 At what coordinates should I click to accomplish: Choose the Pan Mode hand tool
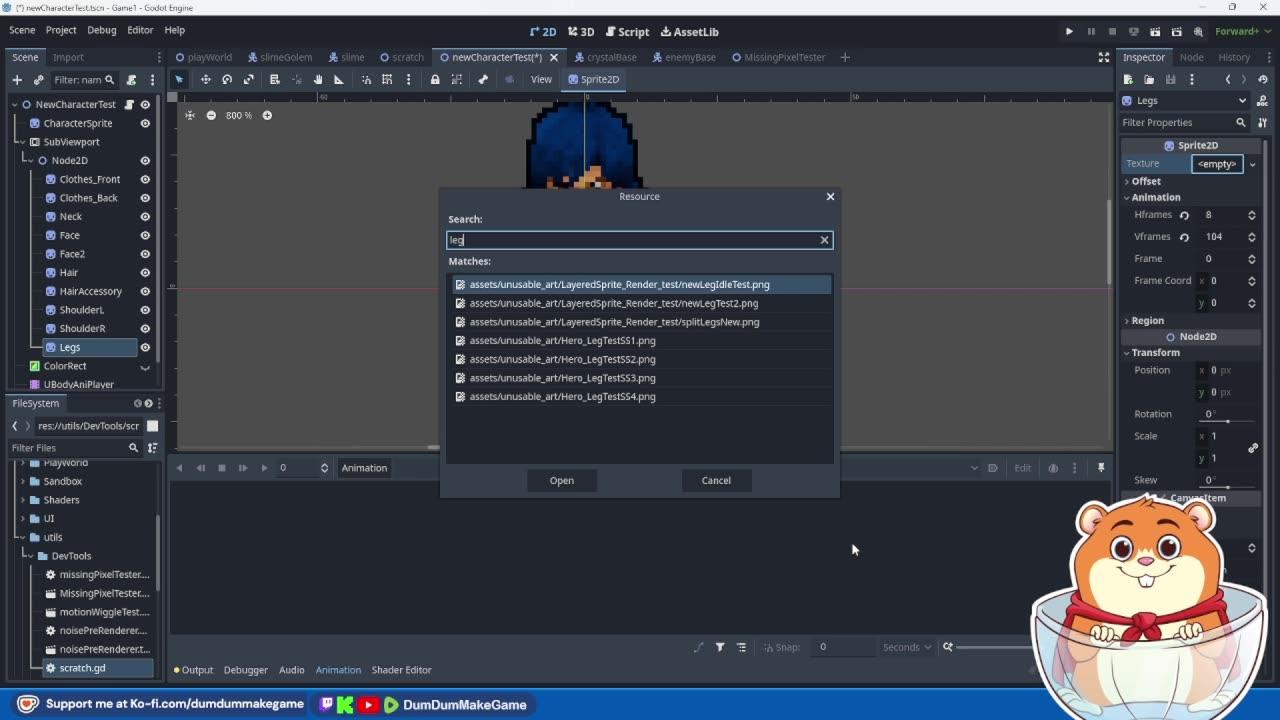pyautogui.click(x=318, y=79)
